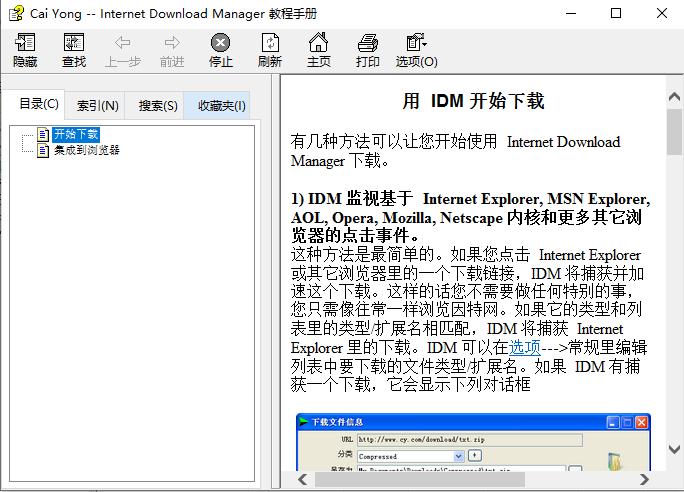684x492 pixels.
Task: Click the Compressed dropdown in dialog image
Action: (x=410, y=456)
